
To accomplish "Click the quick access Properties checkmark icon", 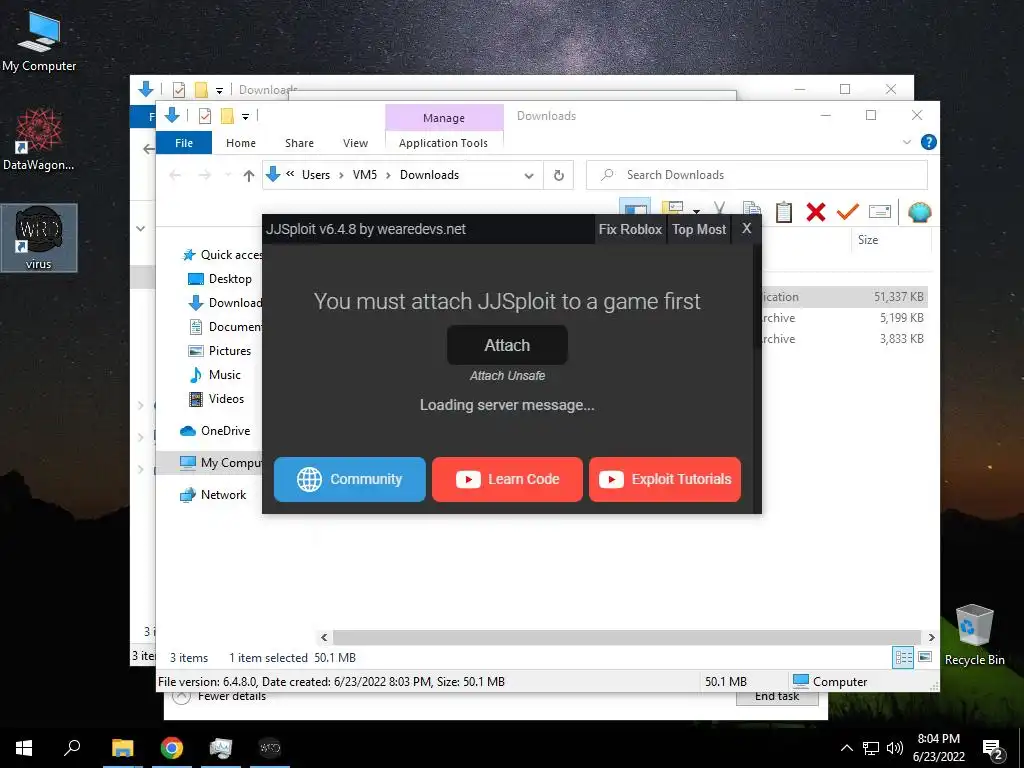I will tap(205, 116).
